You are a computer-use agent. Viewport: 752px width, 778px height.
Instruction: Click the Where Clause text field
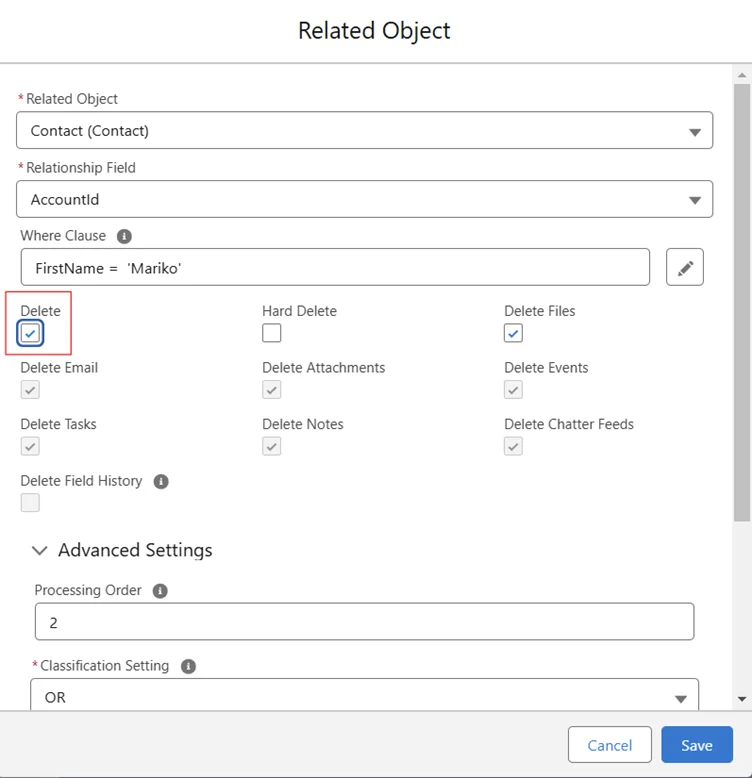tap(335, 268)
